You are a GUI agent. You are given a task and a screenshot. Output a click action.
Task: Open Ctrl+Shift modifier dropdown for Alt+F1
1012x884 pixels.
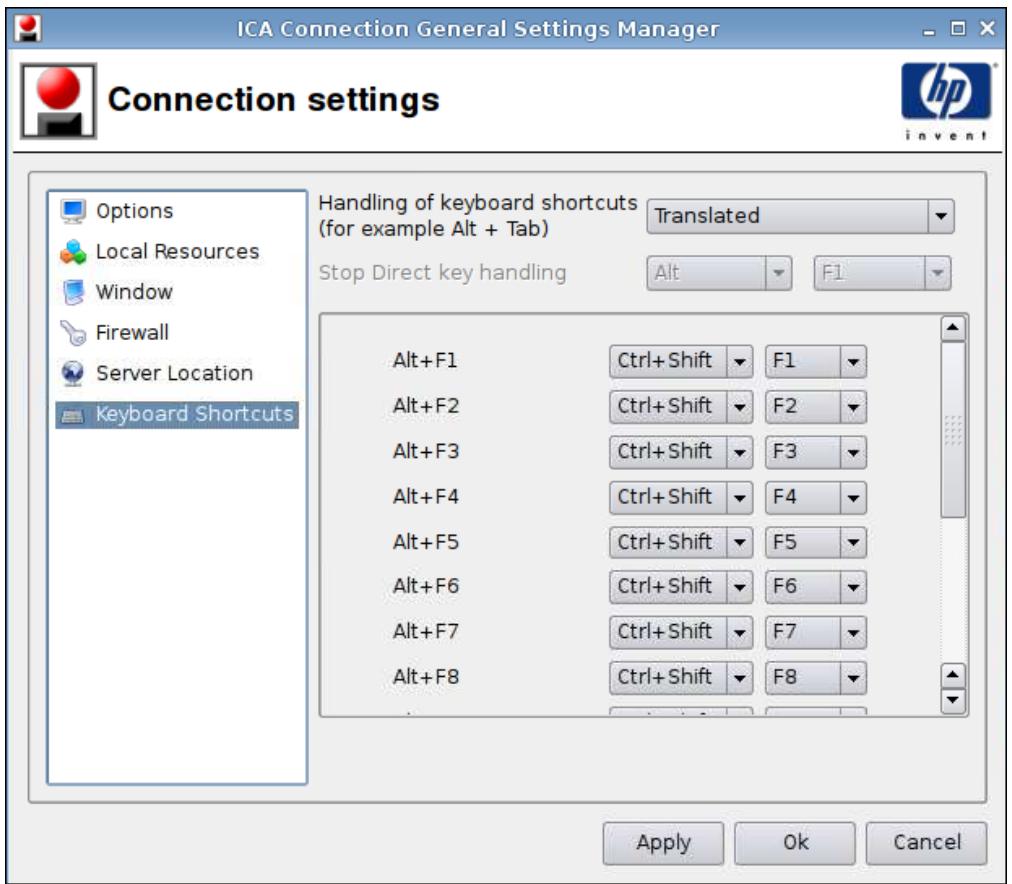(681, 361)
